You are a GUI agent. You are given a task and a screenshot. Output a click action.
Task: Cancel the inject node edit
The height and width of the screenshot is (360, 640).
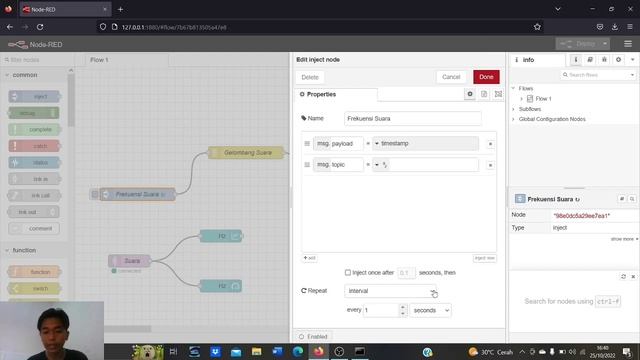[451, 77]
